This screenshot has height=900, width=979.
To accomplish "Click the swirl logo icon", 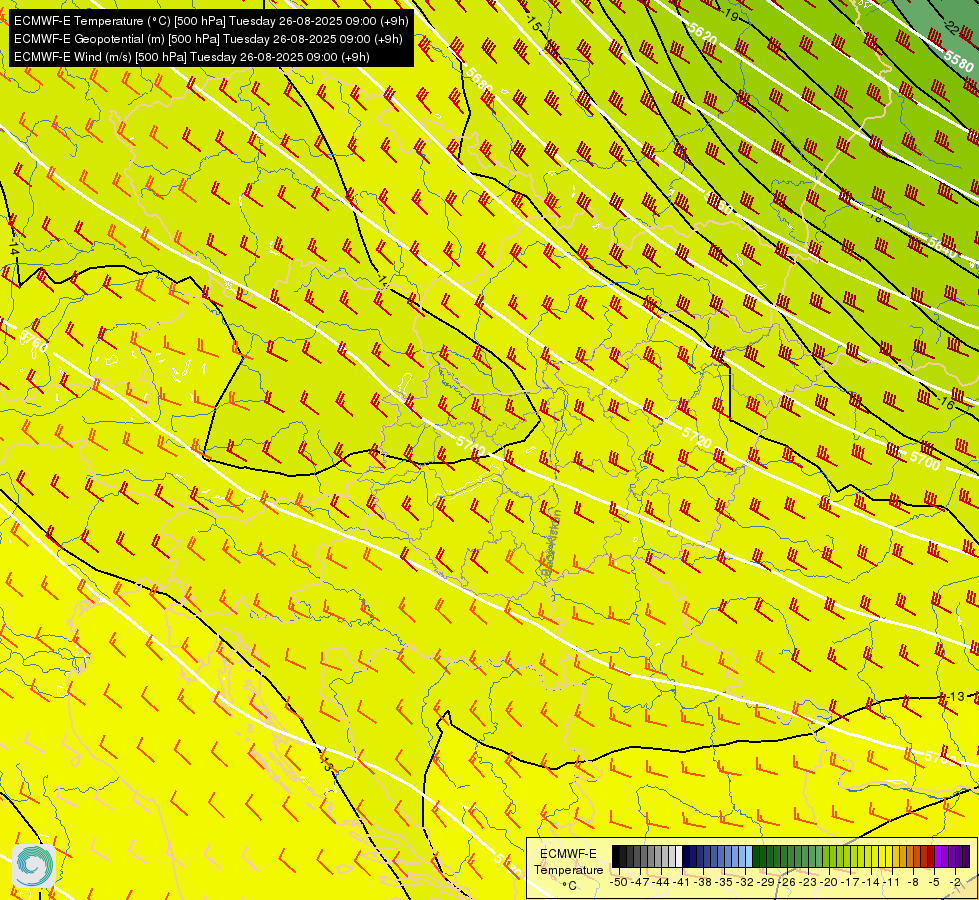I will click(x=34, y=866).
